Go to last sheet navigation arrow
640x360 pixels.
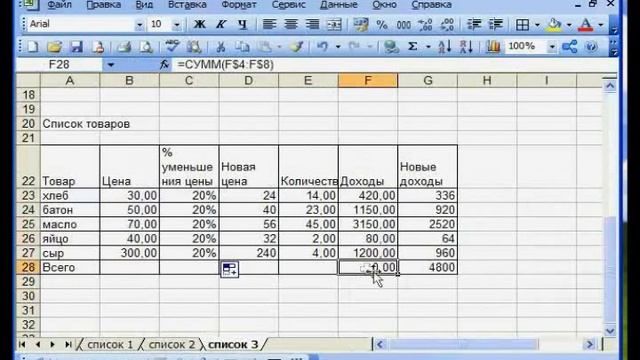68,344
